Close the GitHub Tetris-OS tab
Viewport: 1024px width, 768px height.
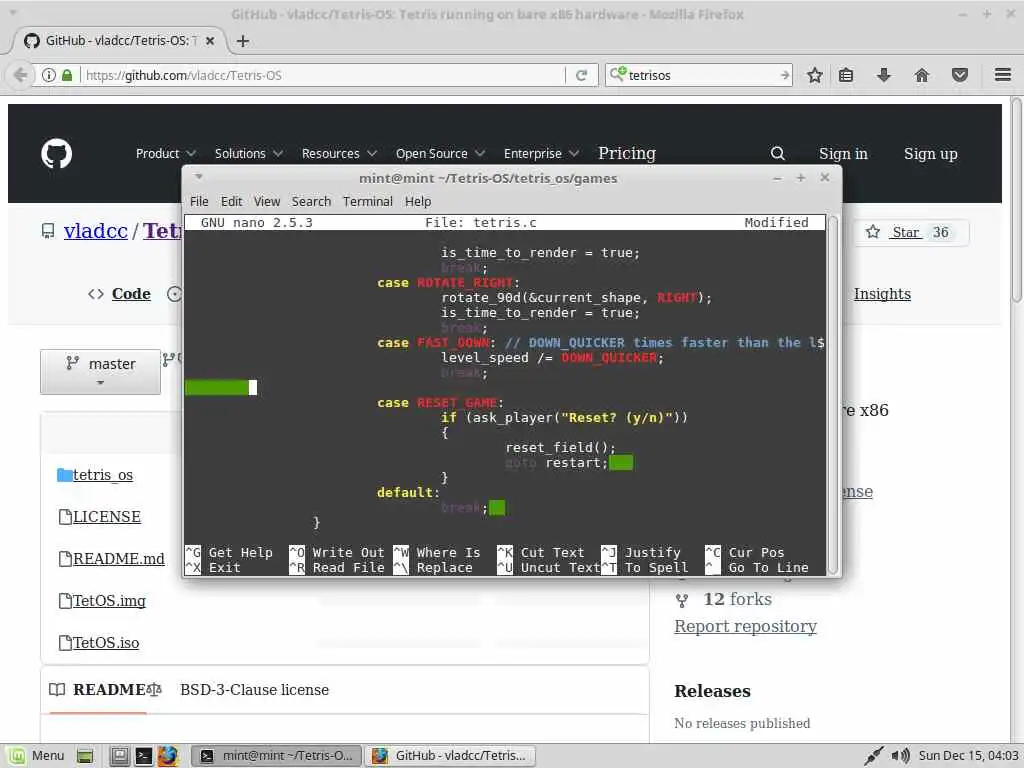210,40
